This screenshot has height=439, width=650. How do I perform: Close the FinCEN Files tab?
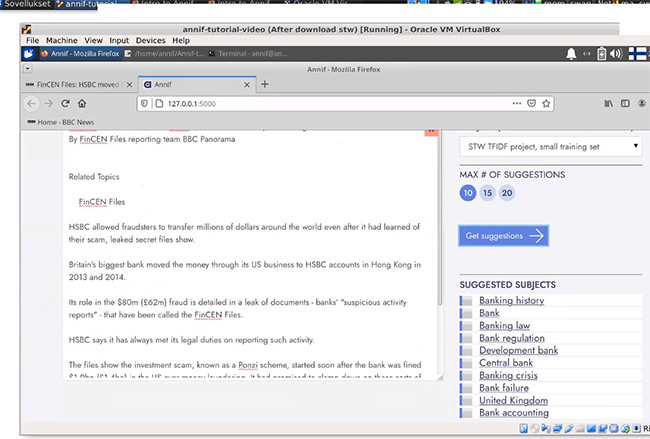point(129,85)
